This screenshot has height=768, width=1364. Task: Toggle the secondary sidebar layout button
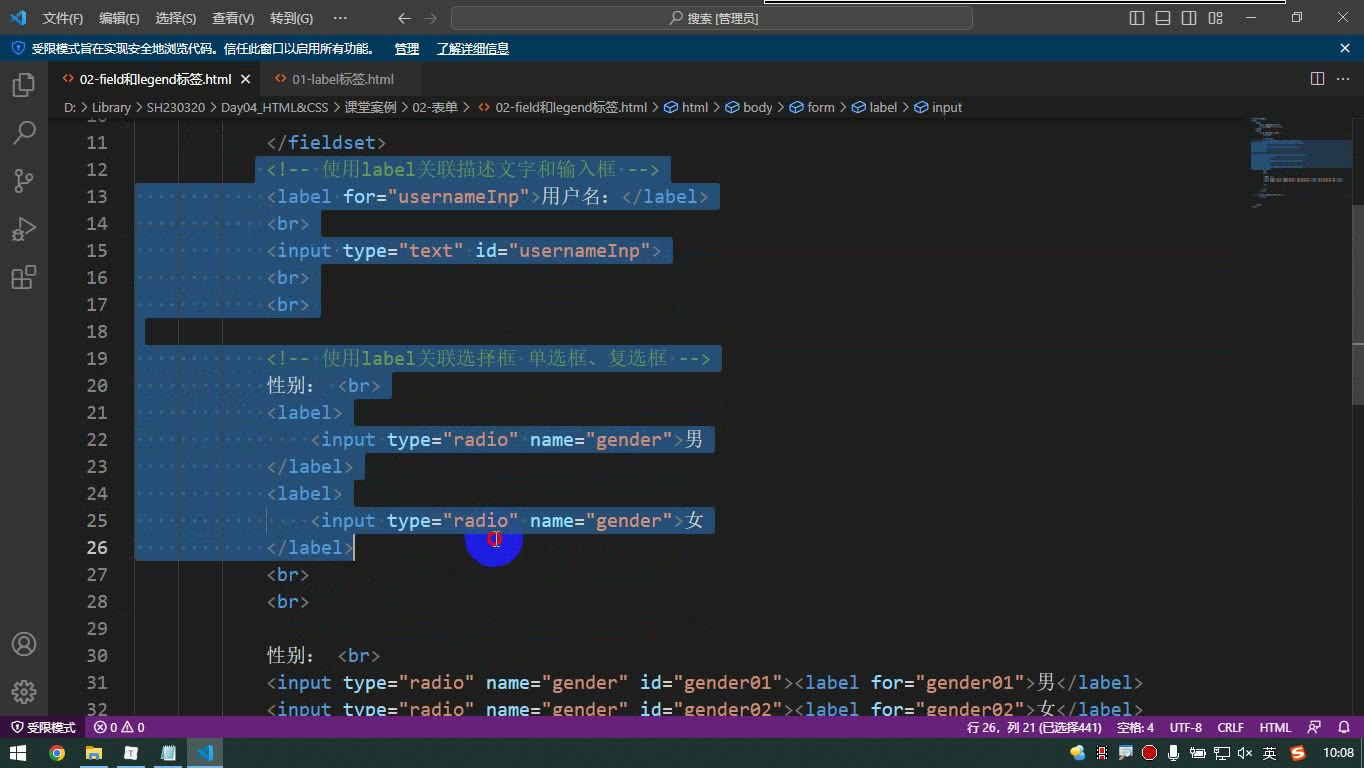[x=1189, y=18]
